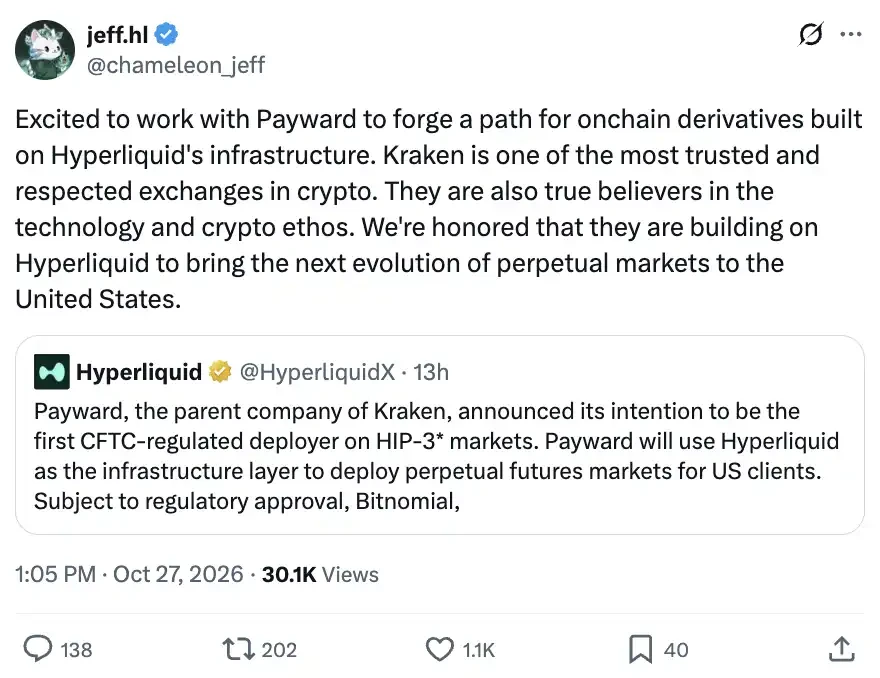Open @chameleon_jeff handle link
Viewport: 880px width, 678px height.
pos(176,65)
